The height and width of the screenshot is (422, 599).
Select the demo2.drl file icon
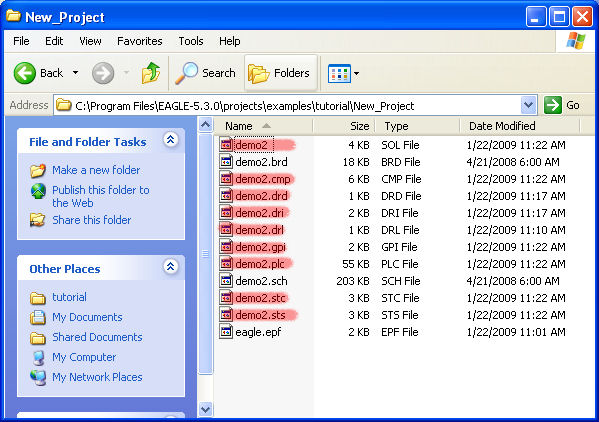[x=226, y=230]
